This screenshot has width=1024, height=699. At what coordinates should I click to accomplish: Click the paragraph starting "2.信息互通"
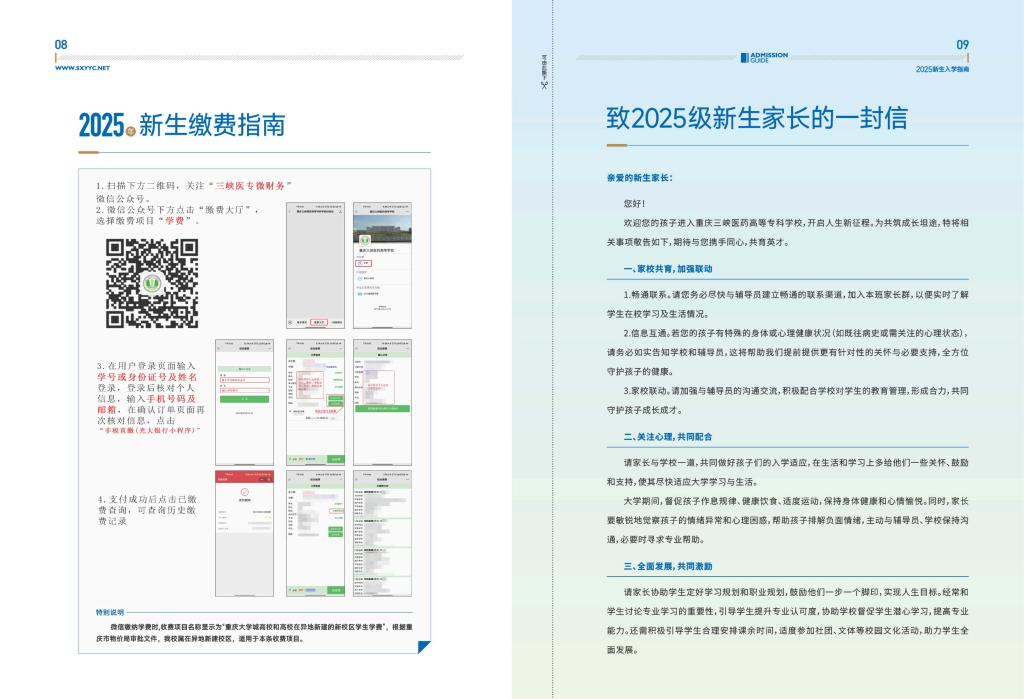click(x=788, y=352)
